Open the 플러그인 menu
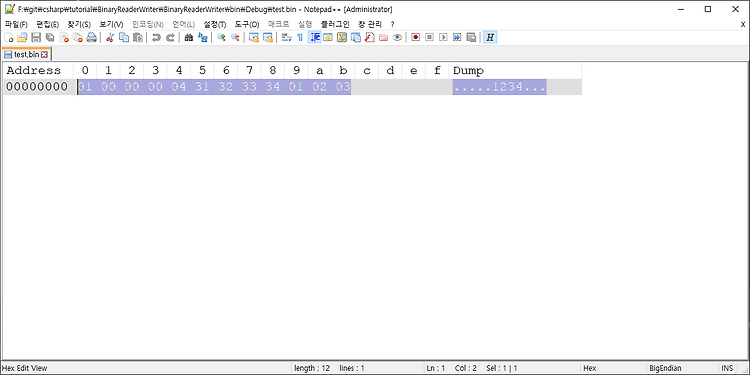The image size is (750, 375). [x=335, y=24]
